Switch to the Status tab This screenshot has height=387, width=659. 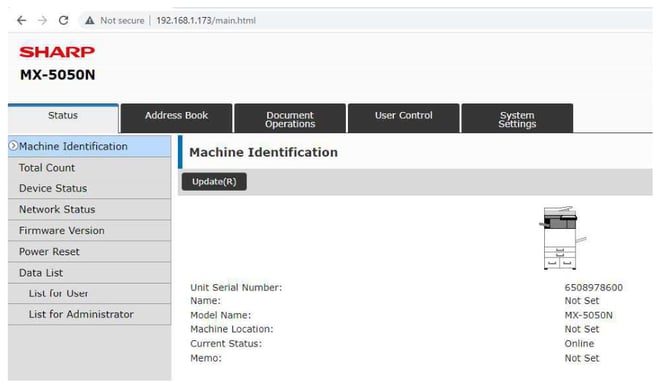[63, 118]
